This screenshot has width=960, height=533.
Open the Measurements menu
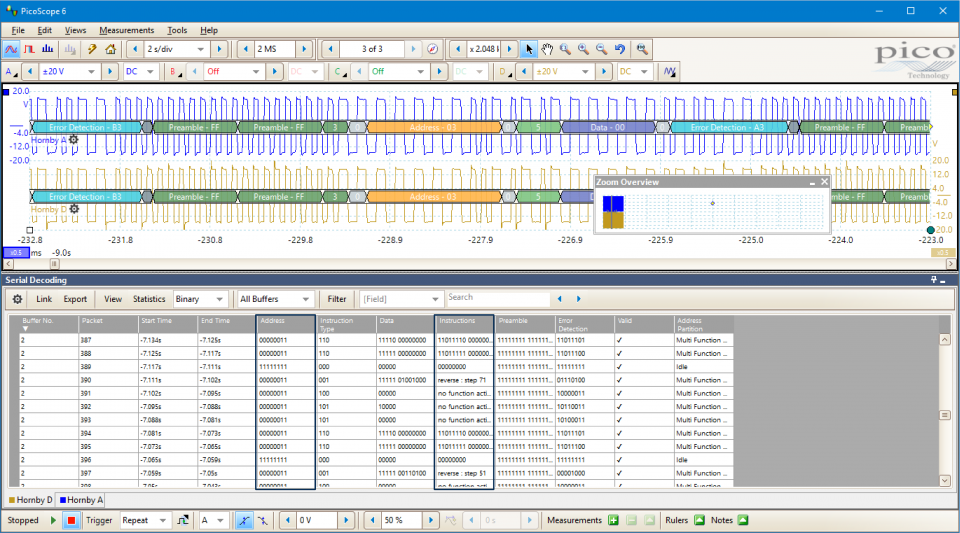coord(127,30)
